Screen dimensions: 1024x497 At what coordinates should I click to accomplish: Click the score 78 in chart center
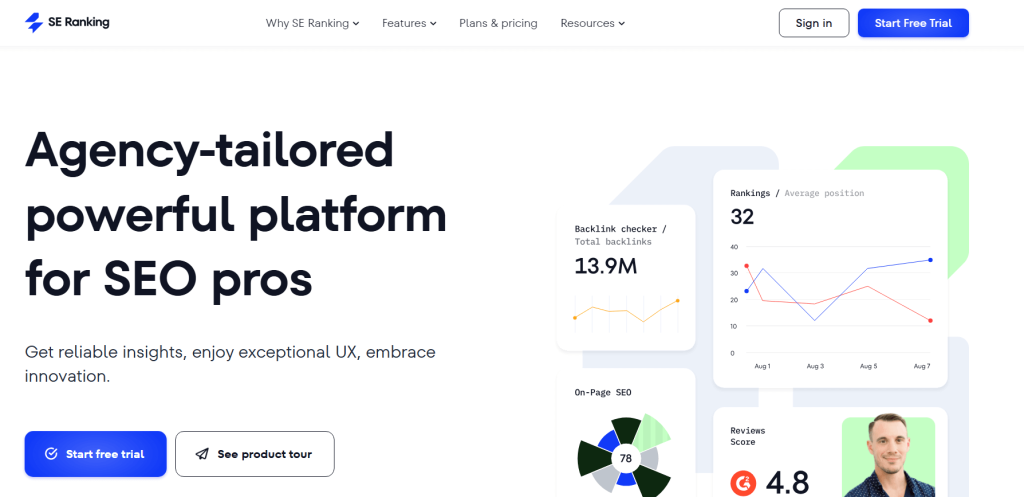[x=625, y=459]
